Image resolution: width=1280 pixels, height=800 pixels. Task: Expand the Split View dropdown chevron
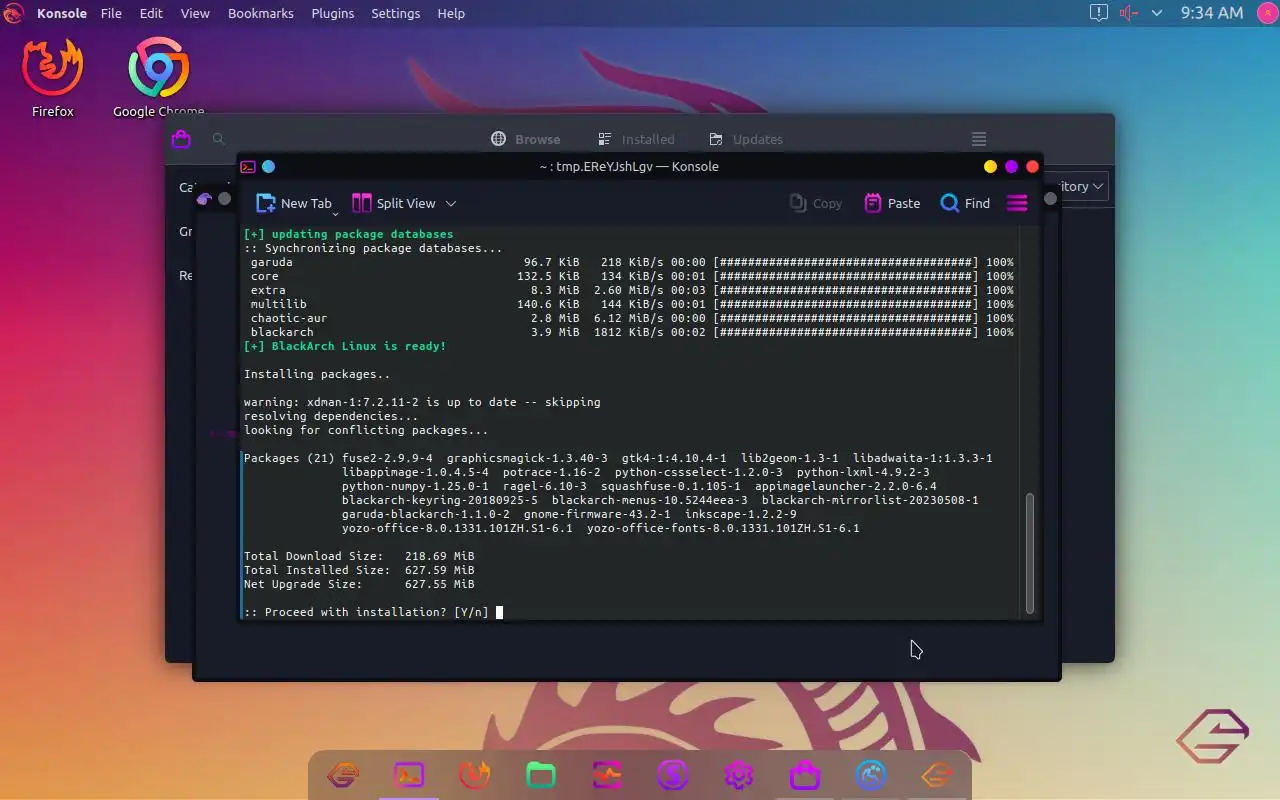[451, 203]
